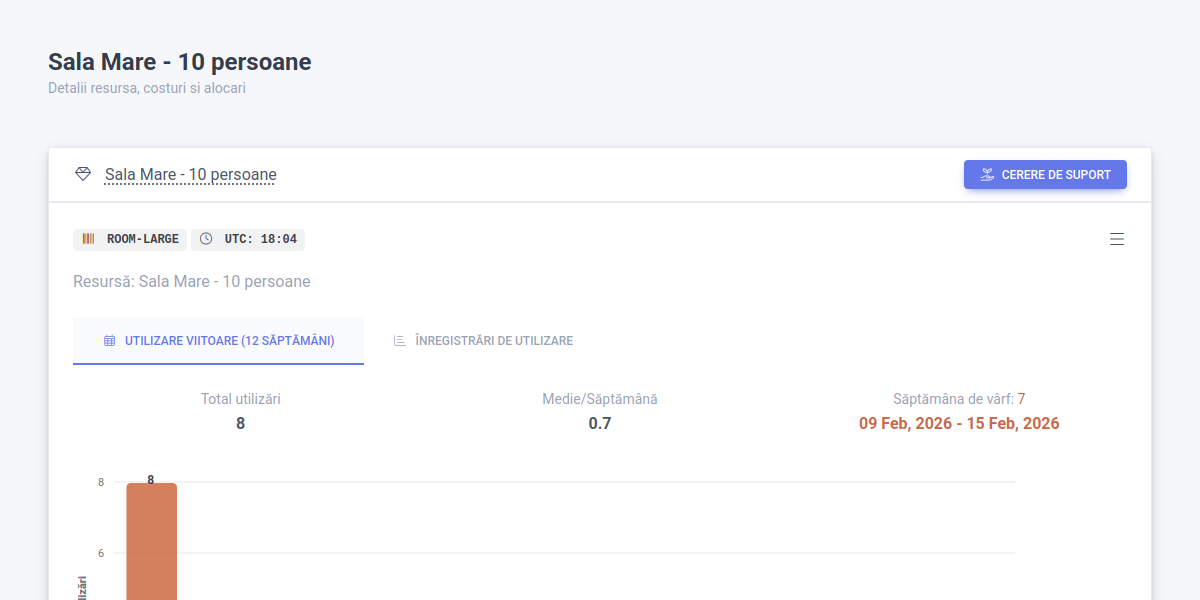
Task: Click the calendar icon on the future usage tab
Action: (110, 340)
